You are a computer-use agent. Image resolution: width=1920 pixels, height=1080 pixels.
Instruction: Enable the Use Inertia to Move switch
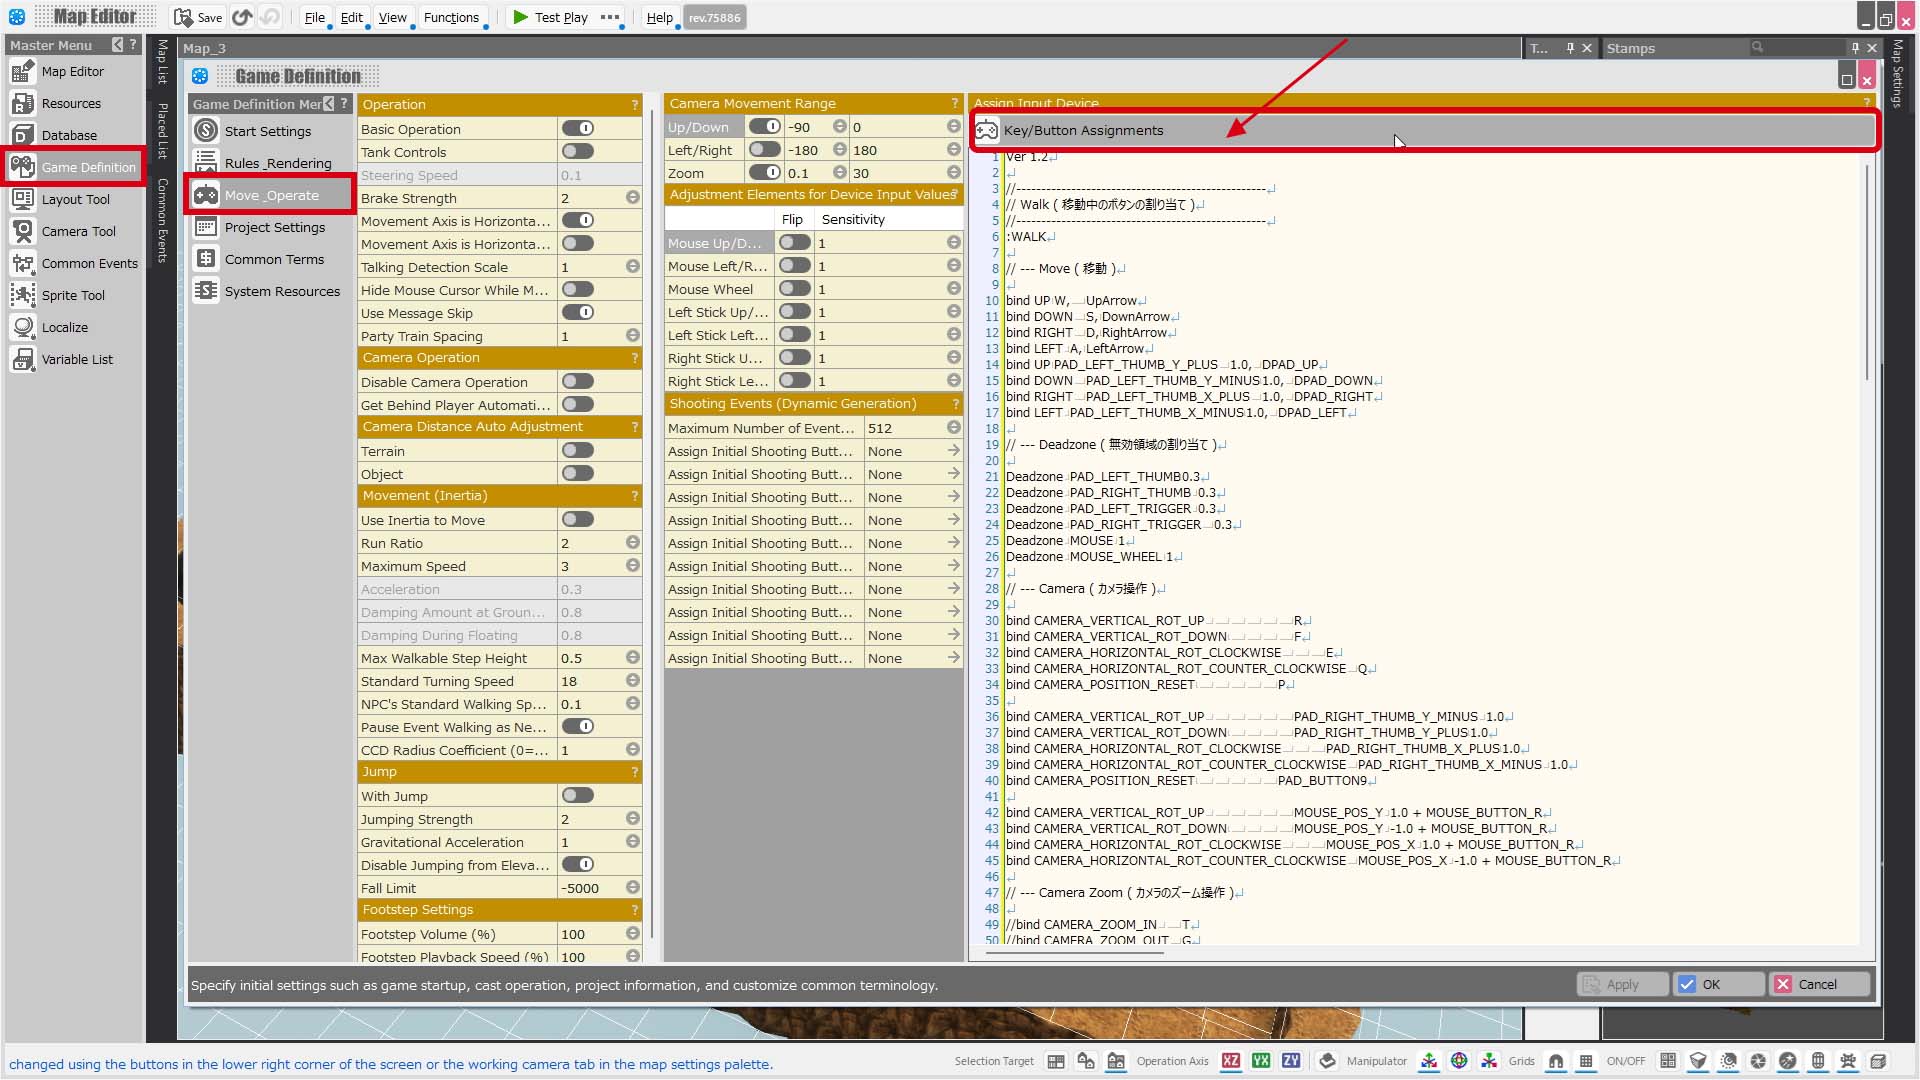[x=578, y=520]
